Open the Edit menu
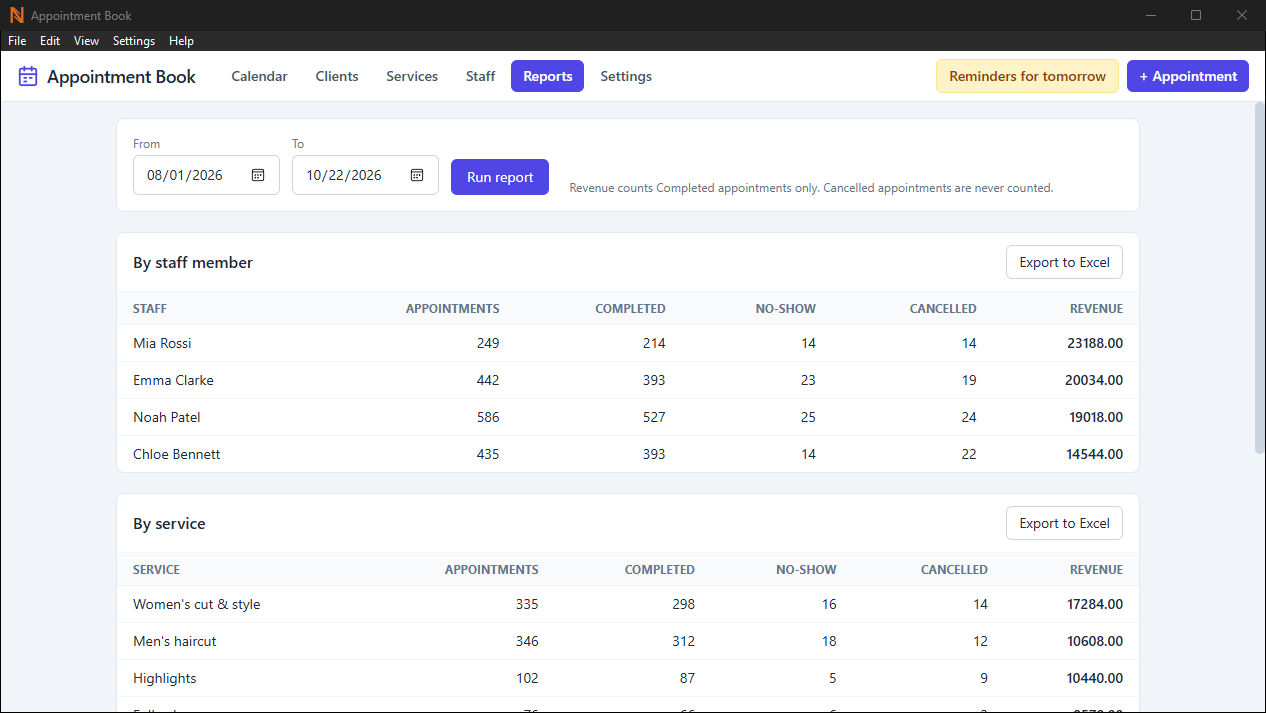1266x713 pixels. [50, 41]
